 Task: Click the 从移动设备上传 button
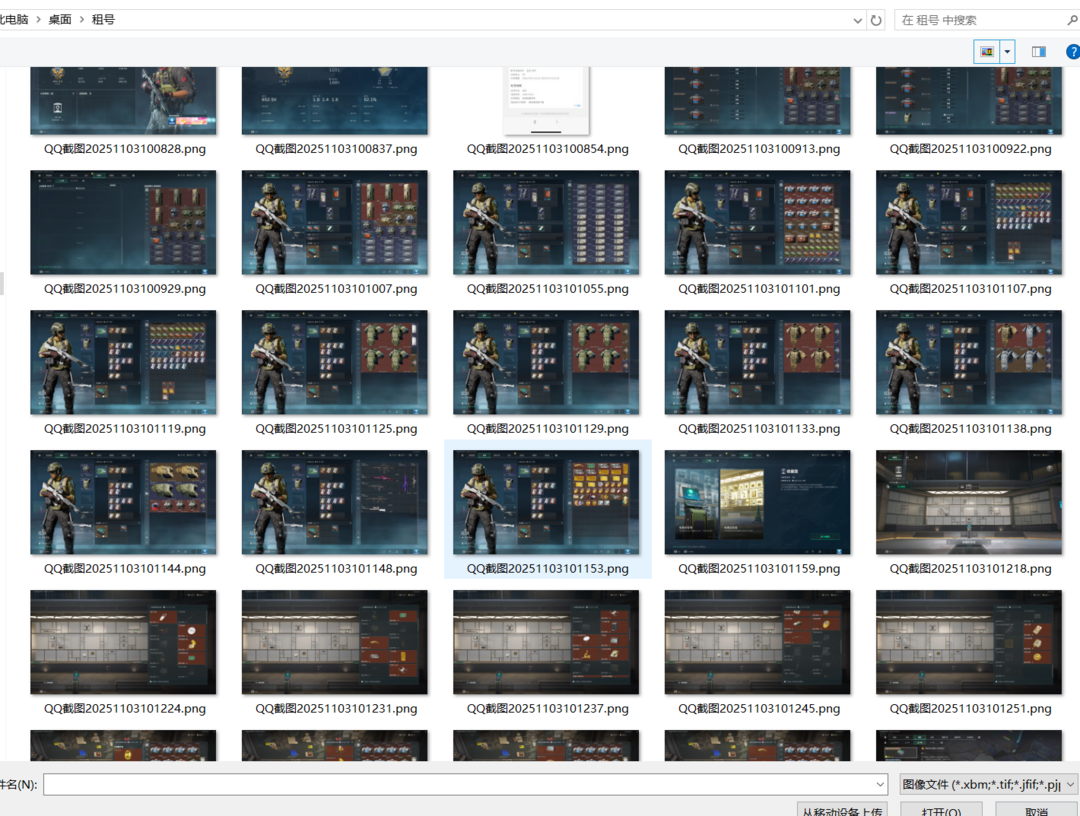[842, 808]
